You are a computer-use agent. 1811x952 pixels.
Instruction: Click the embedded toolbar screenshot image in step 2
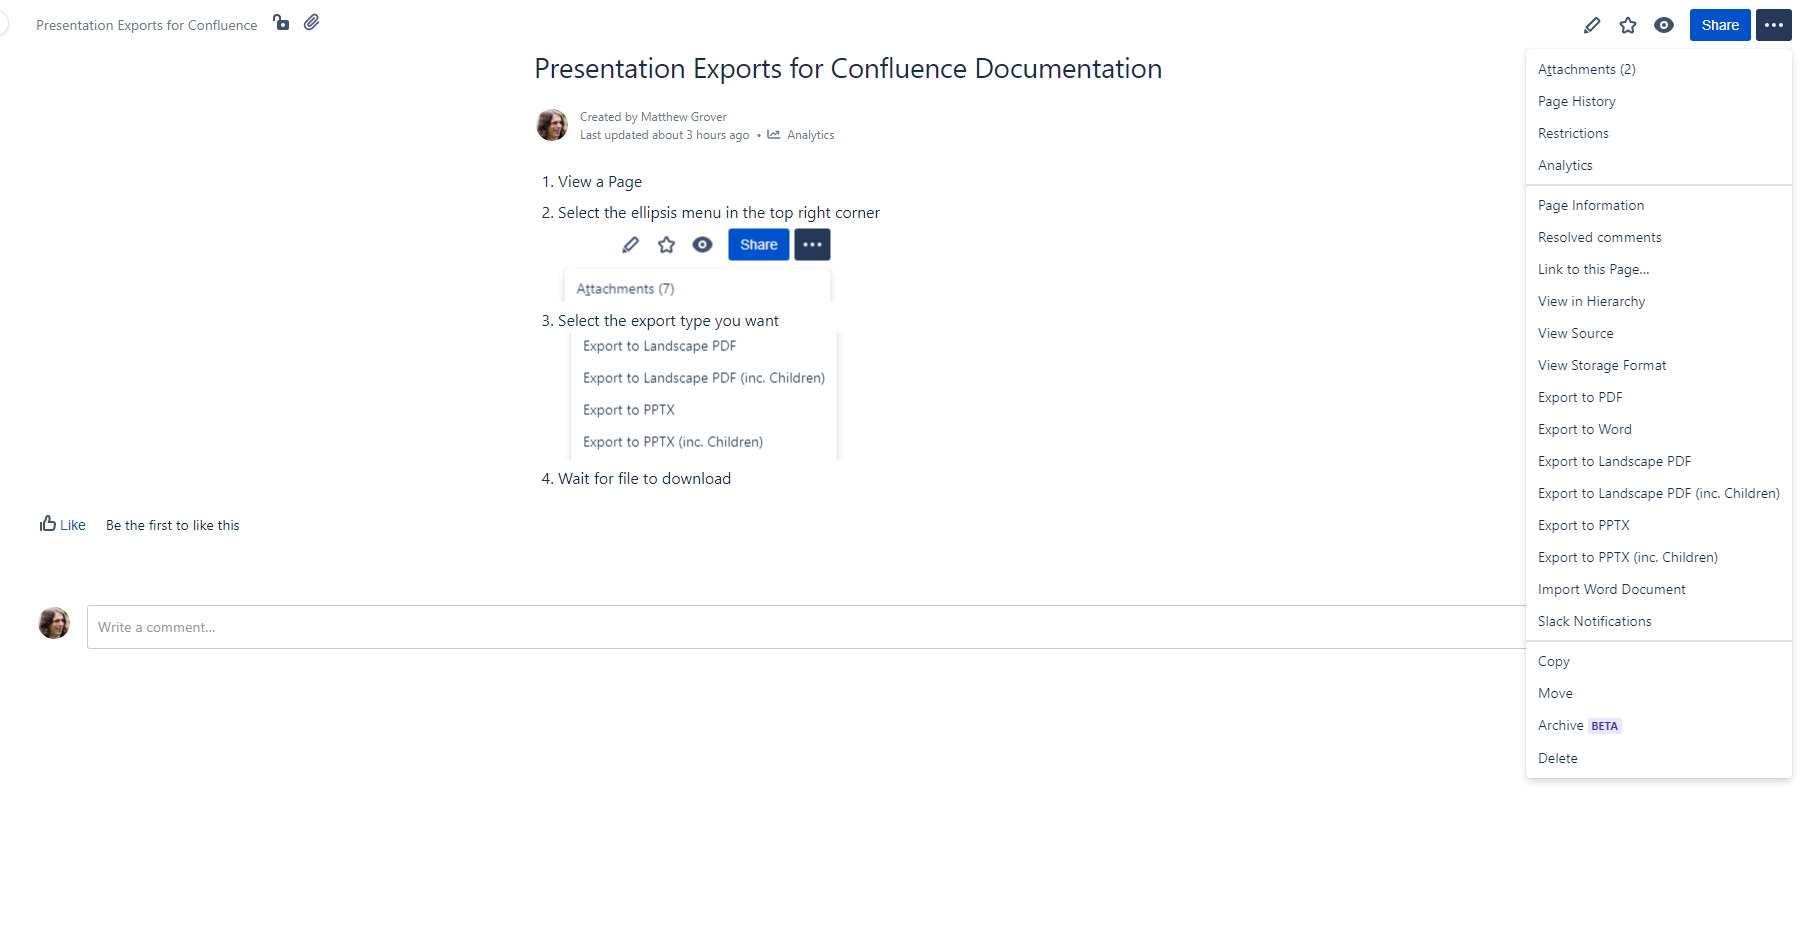(697, 265)
